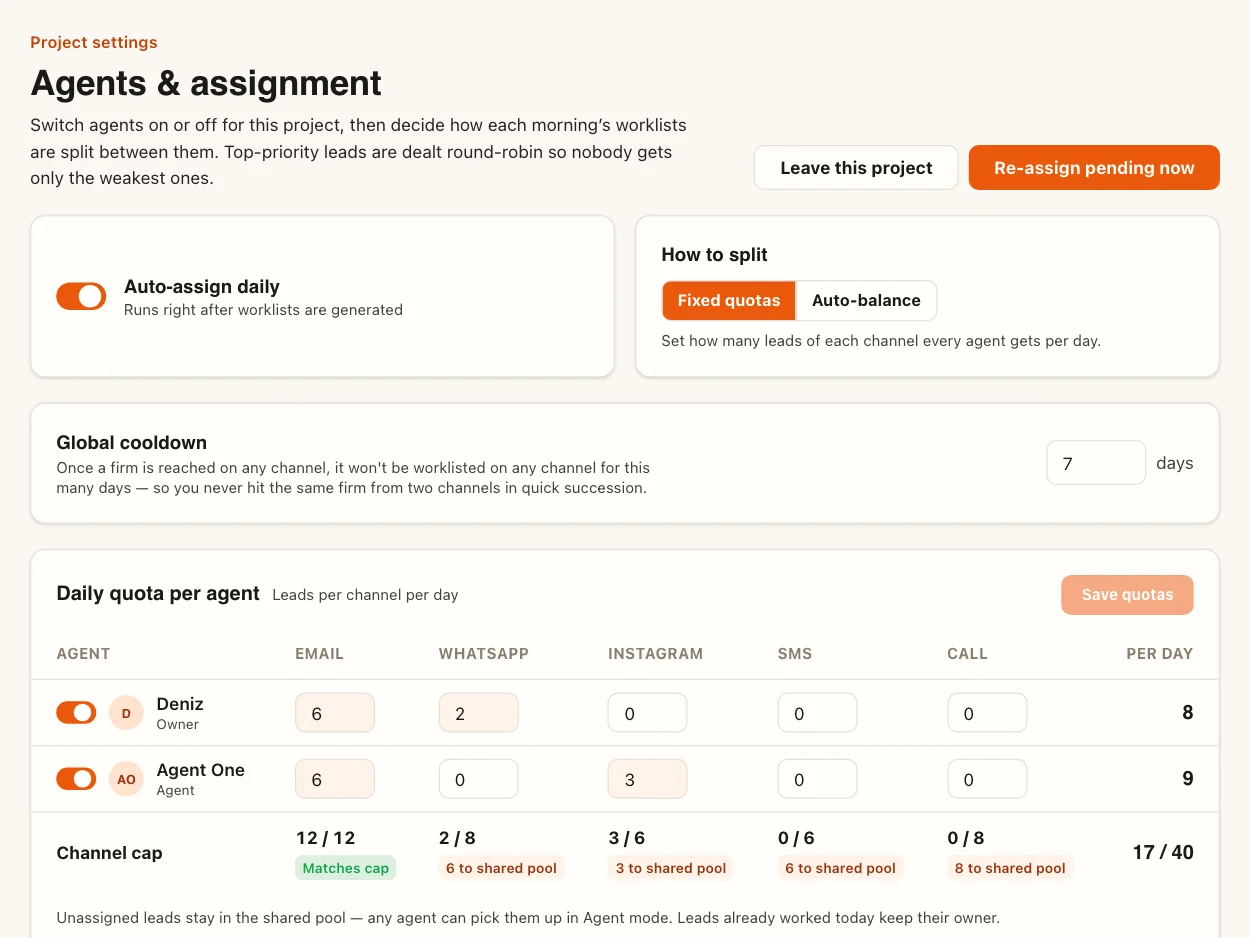This screenshot has width=1250, height=938.
Task: Click Agent One's Call quota field
Action: click(988, 779)
